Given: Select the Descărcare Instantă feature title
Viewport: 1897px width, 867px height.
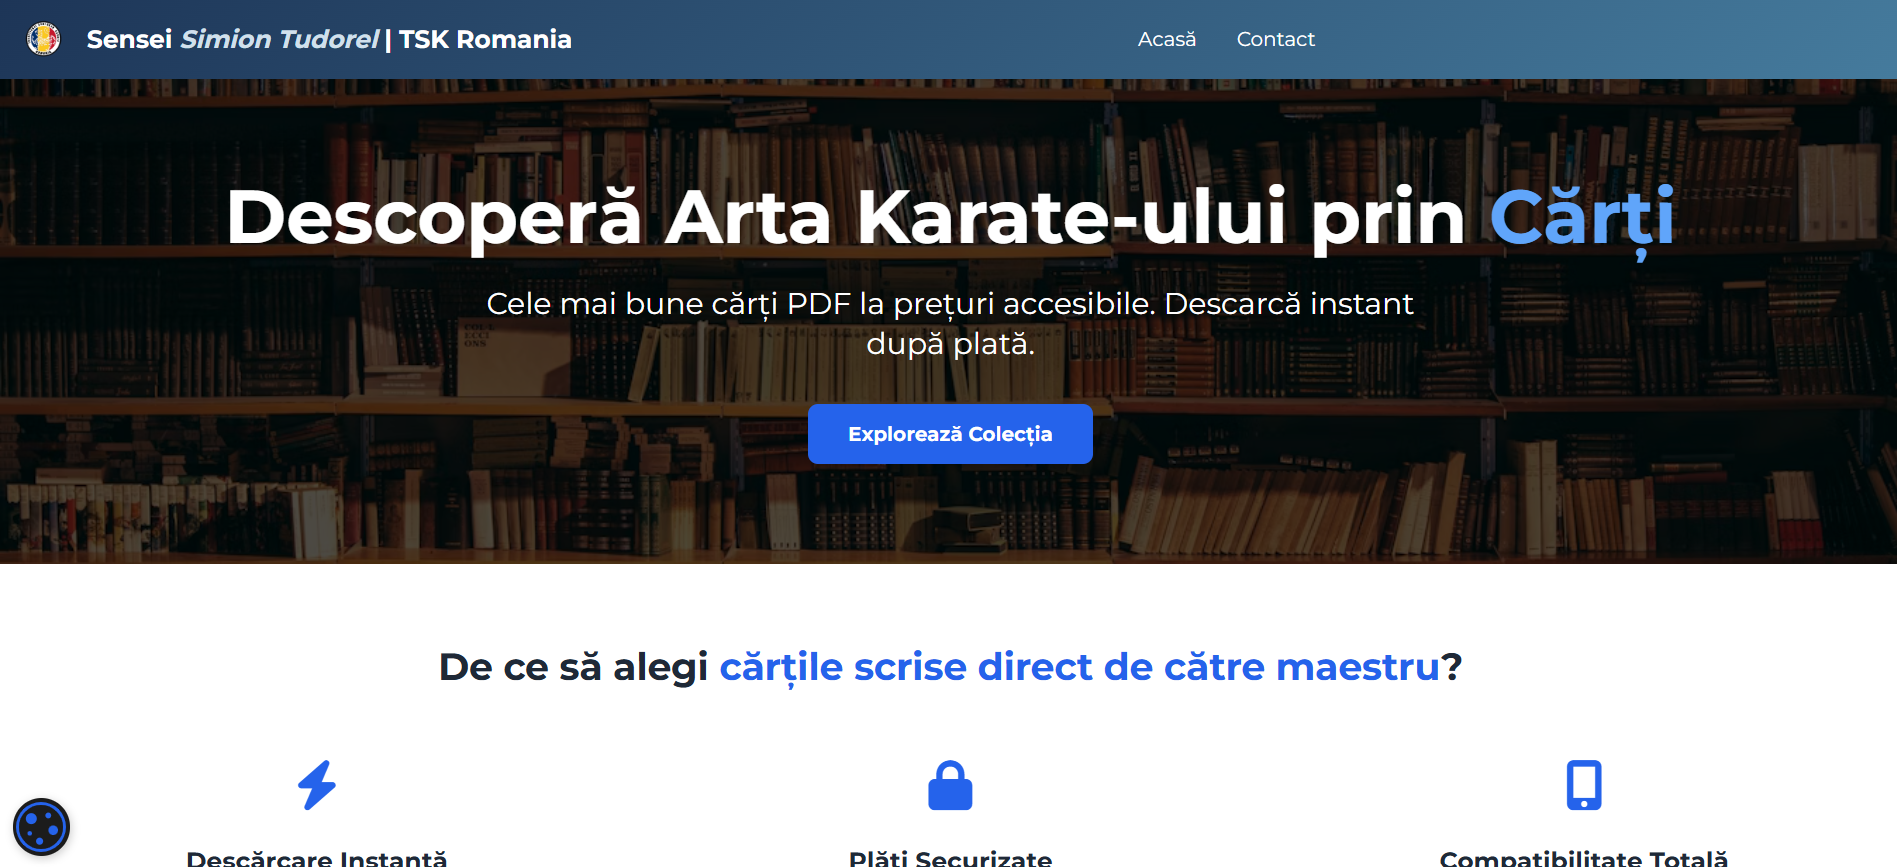Looking at the screenshot, I should (x=317, y=858).
